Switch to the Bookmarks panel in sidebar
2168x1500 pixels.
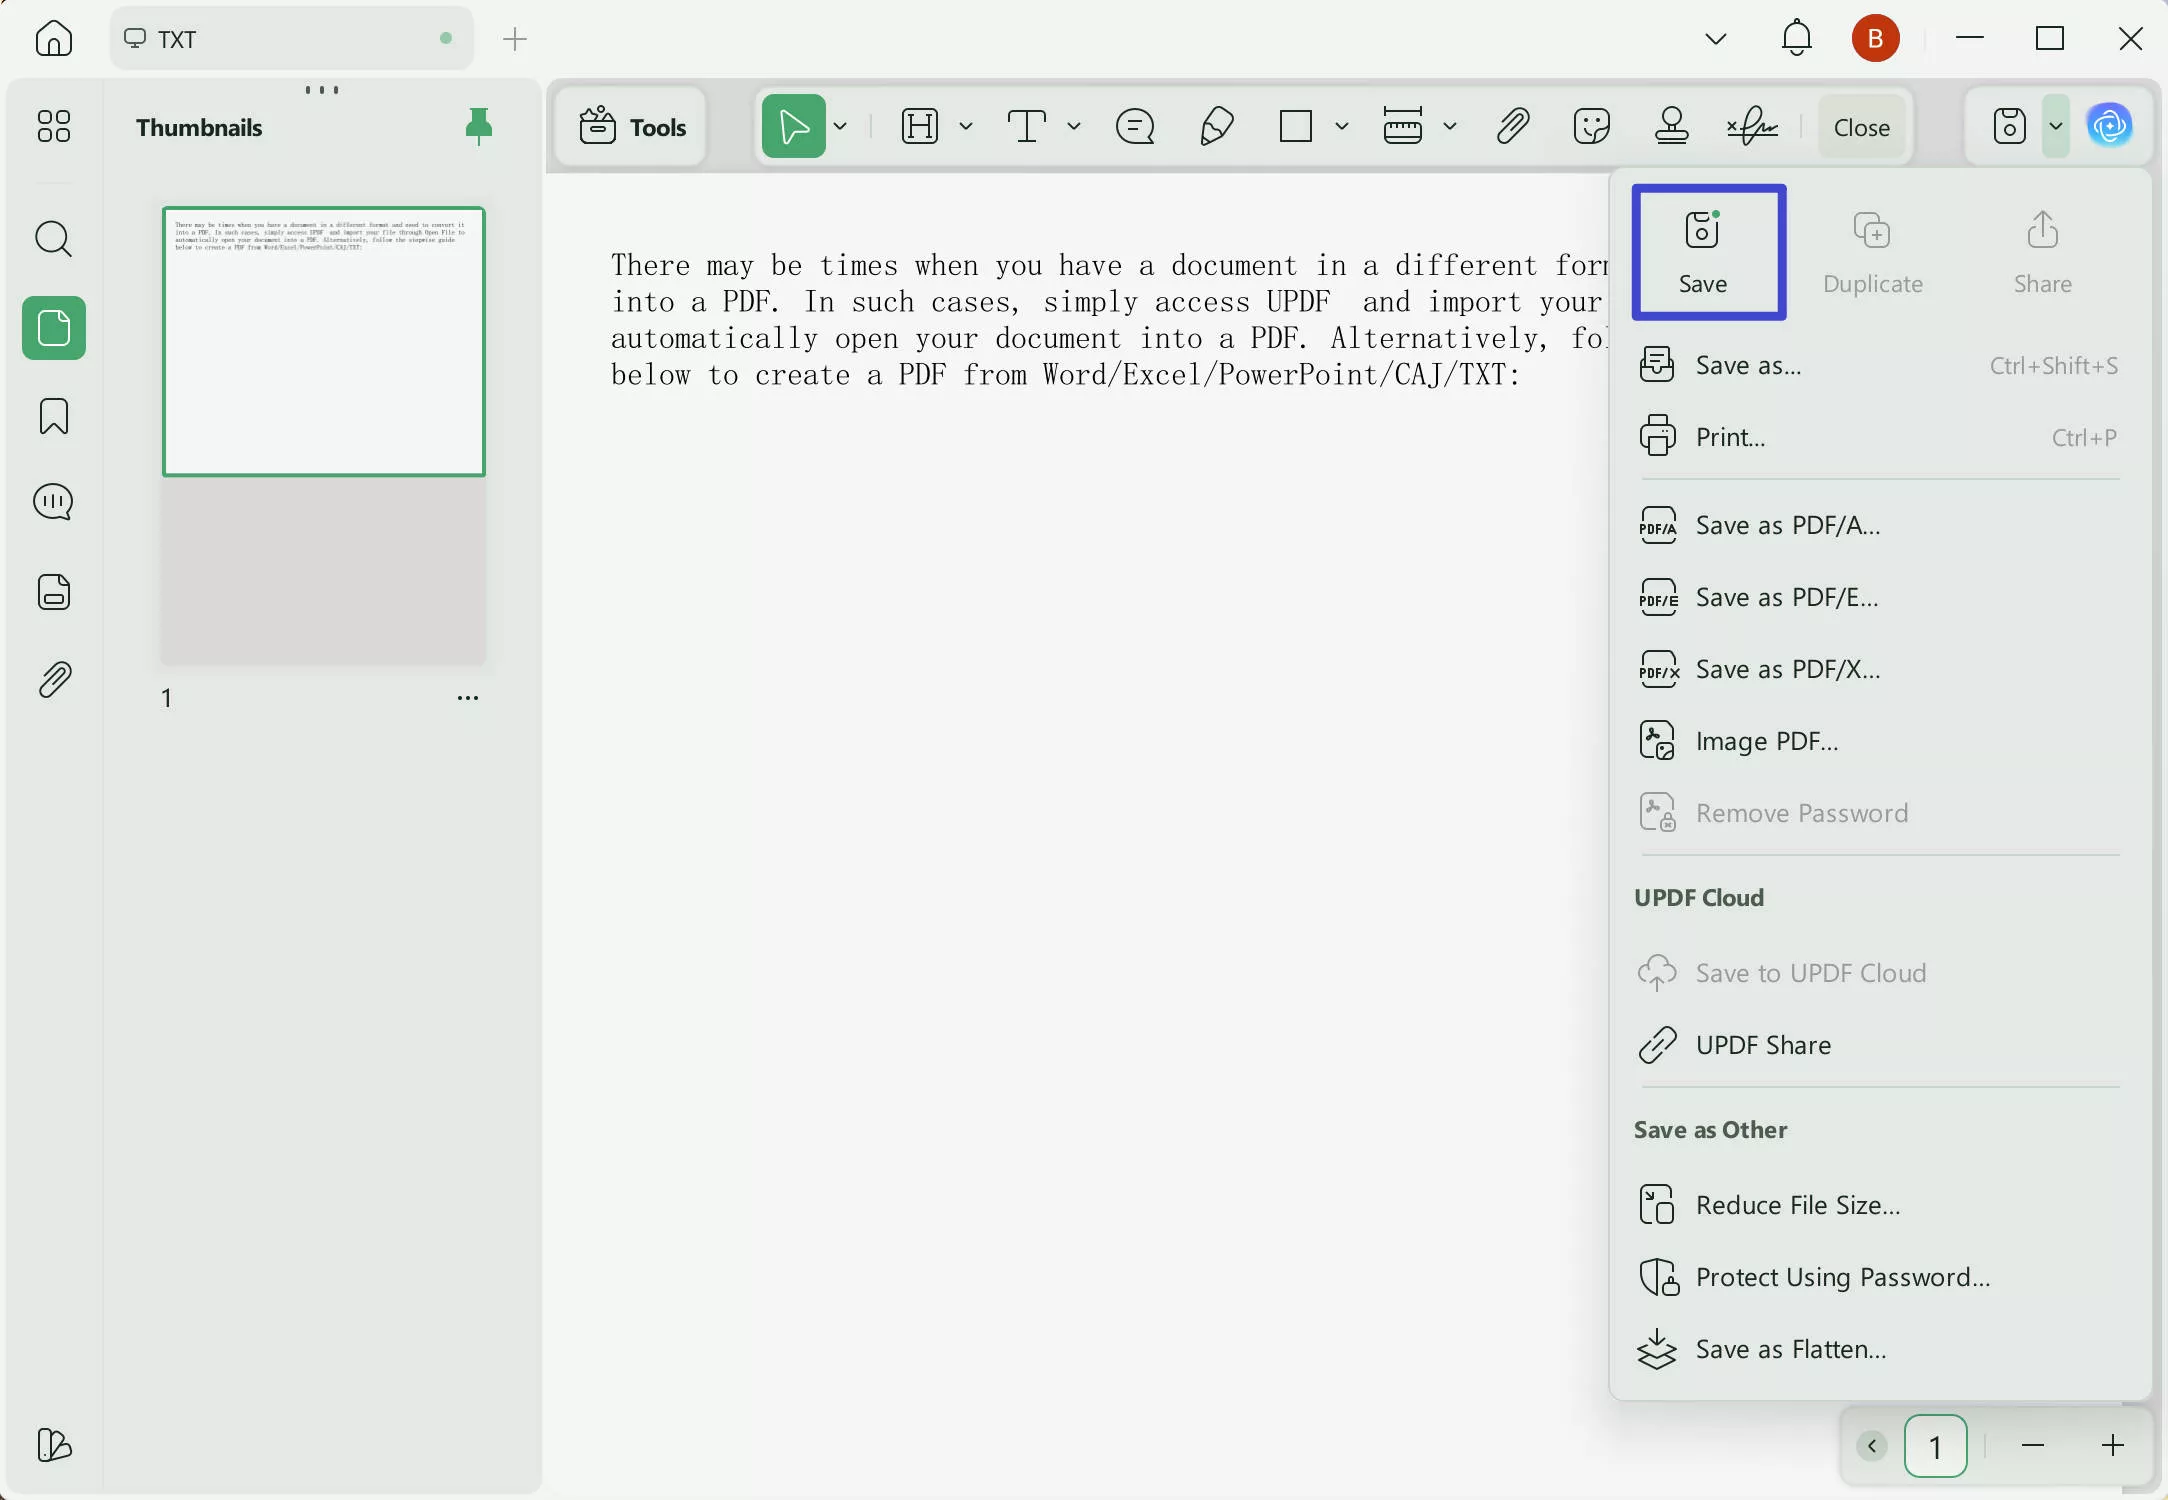point(53,416)
